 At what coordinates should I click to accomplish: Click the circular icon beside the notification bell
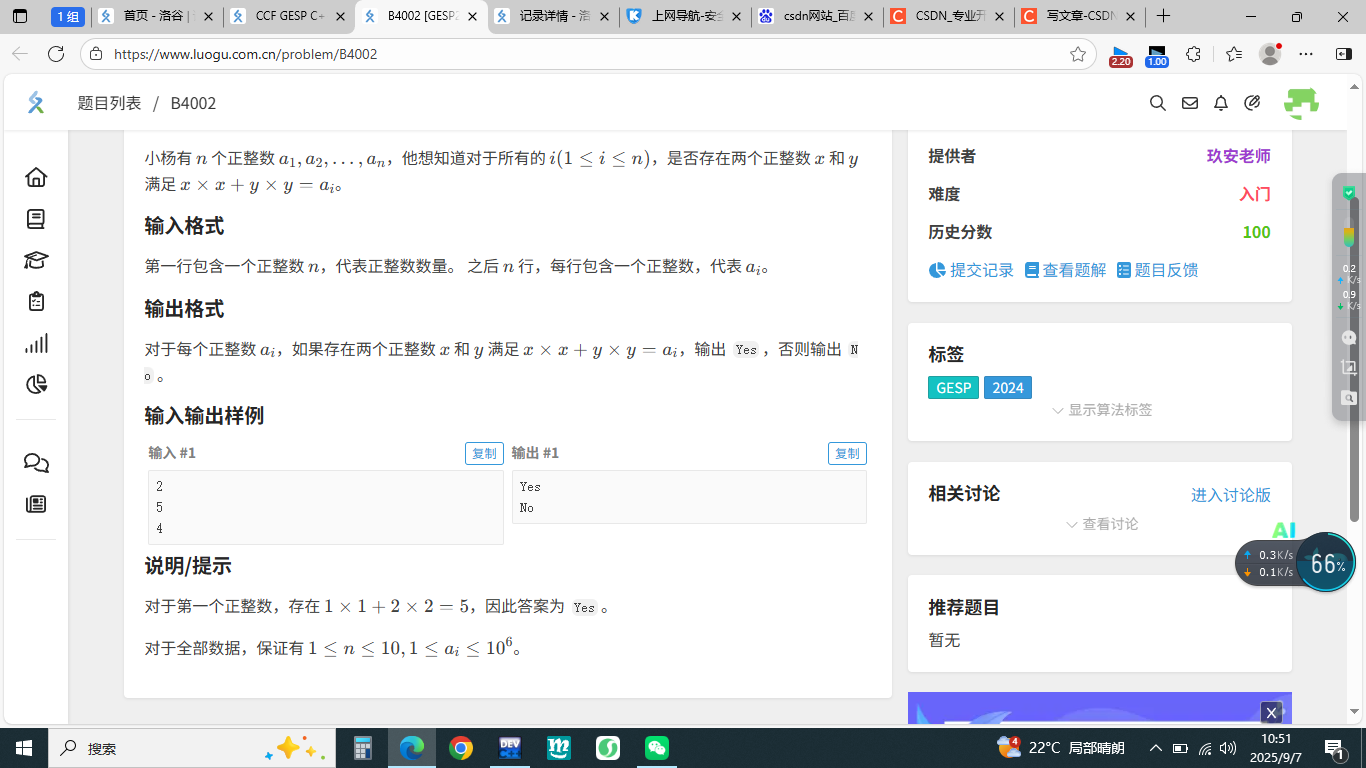click(x=1252, y=103)
